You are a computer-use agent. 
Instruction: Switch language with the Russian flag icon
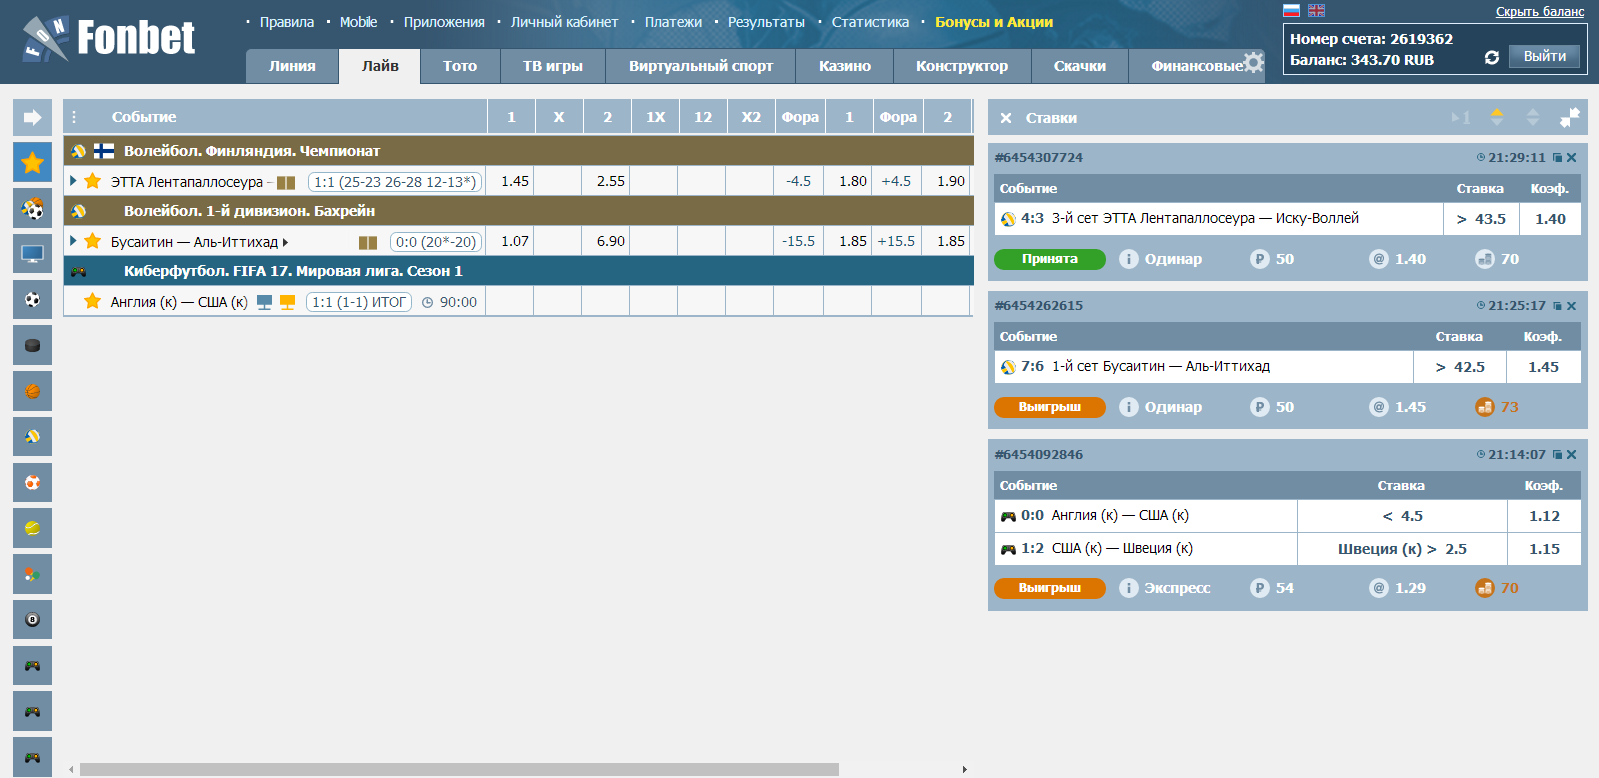point(1291,10)
